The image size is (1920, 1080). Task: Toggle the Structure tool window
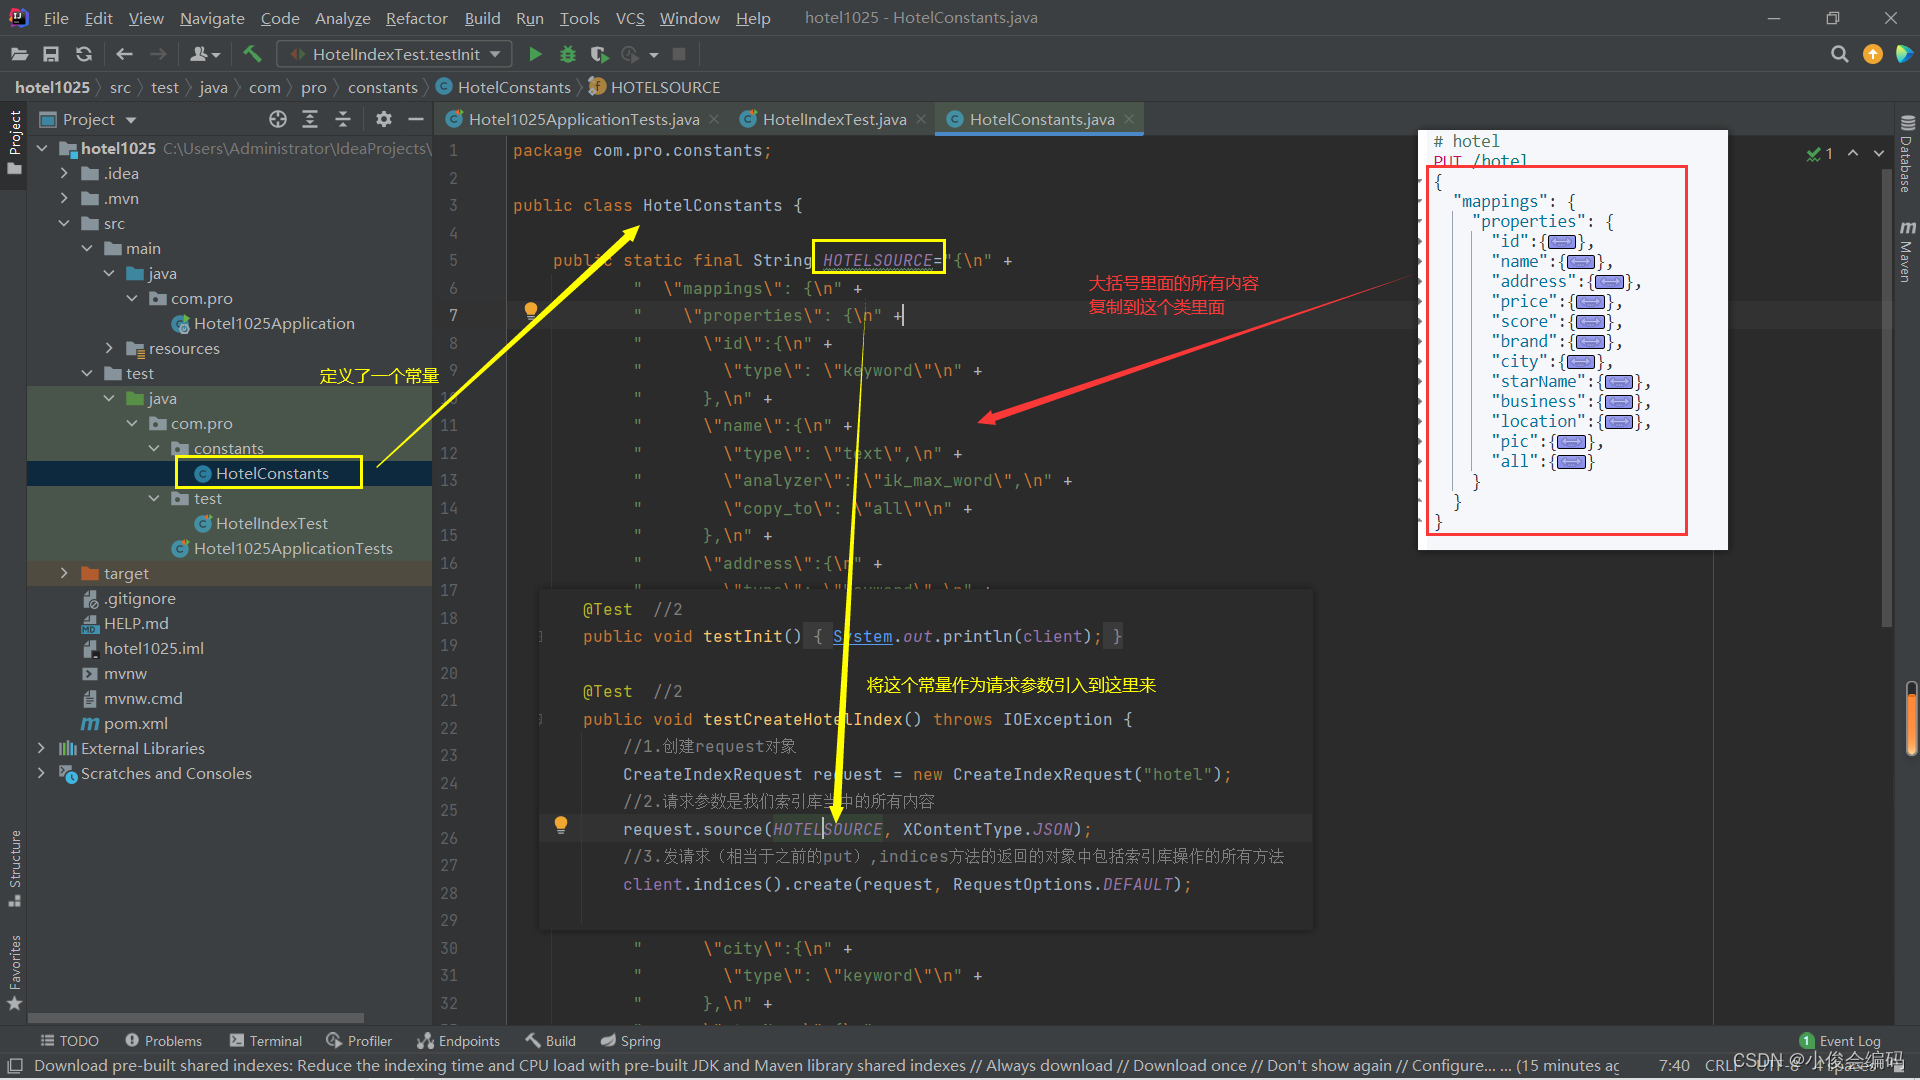tap(14, 865)
